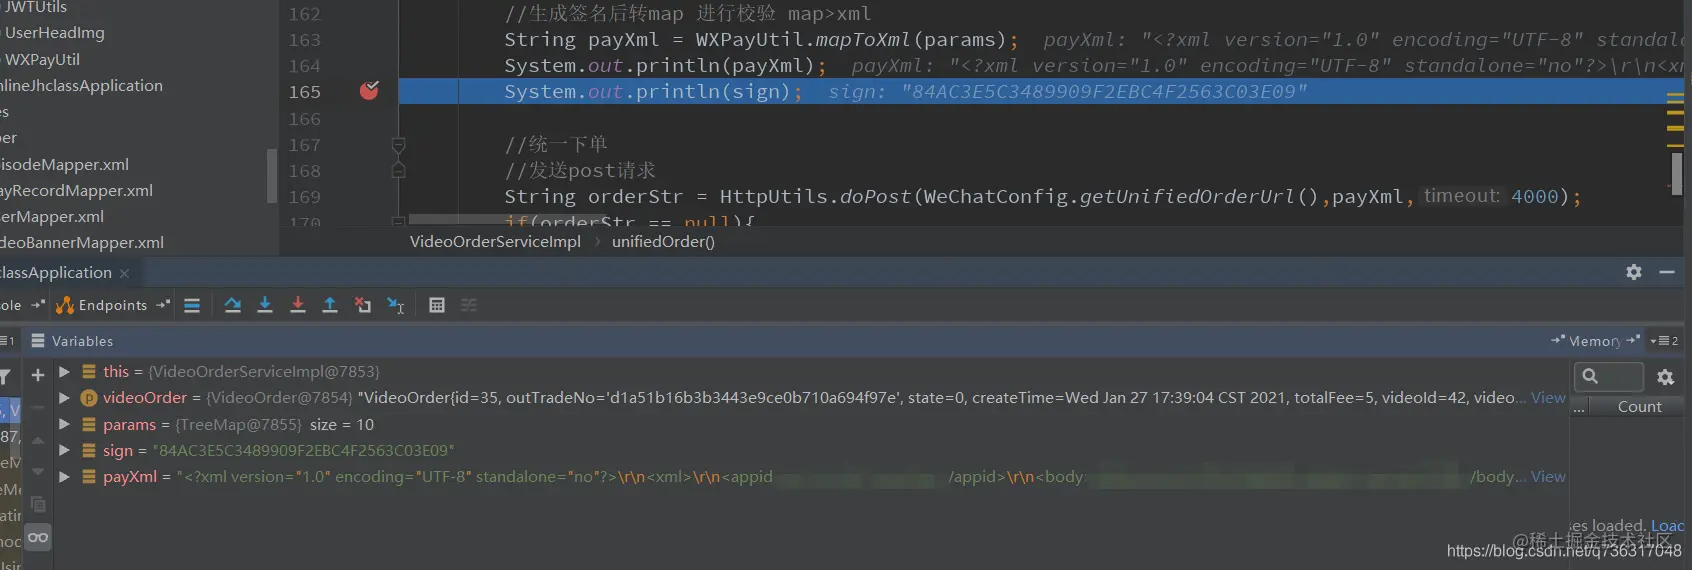Viewport: 1692px width, 570px height.
Task: Click the Drop Frame icon
Action: pos(363,306)
